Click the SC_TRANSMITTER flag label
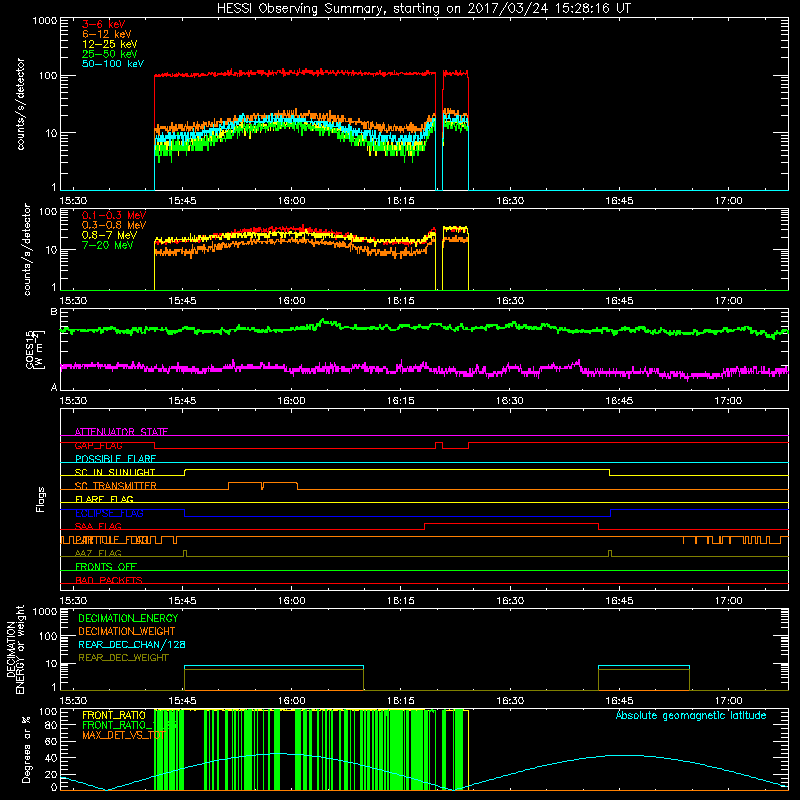800x800 pixels. 116,485
